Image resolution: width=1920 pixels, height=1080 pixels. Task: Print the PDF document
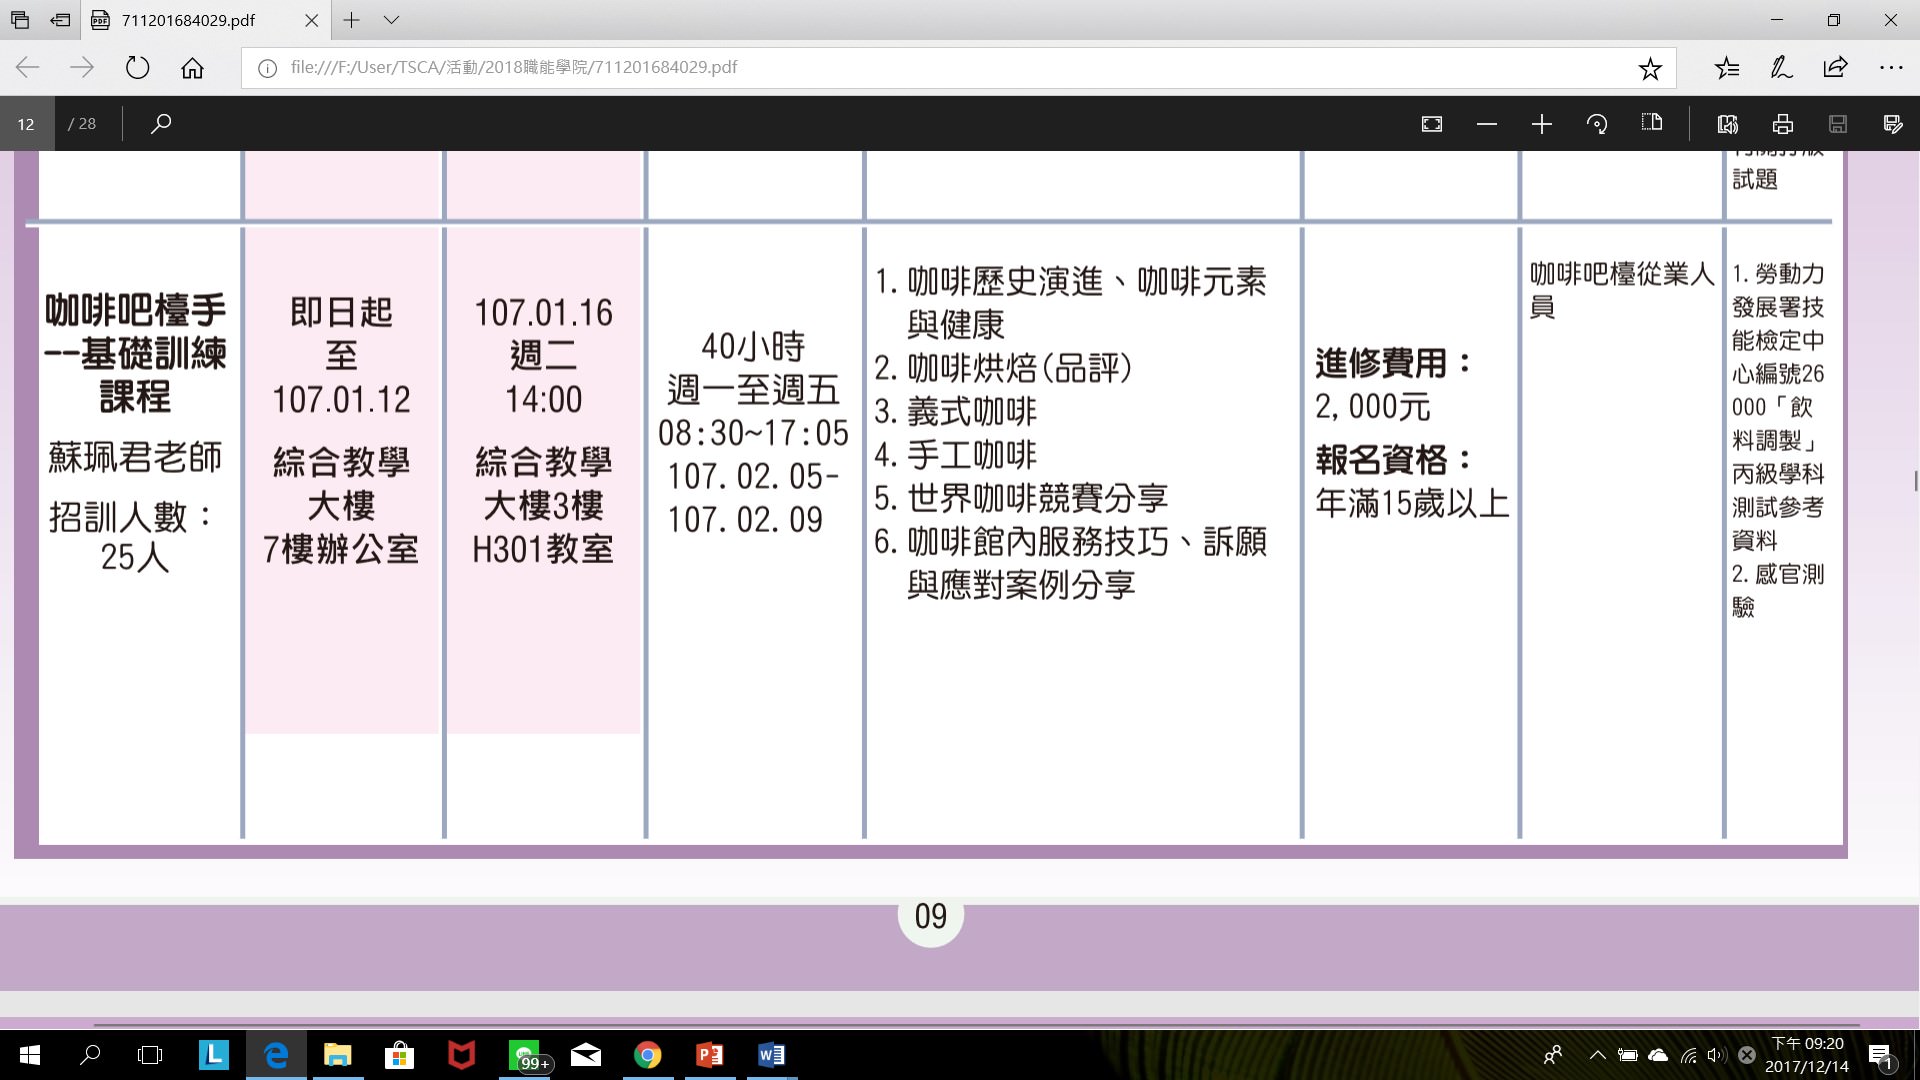tap(1782, 124)
